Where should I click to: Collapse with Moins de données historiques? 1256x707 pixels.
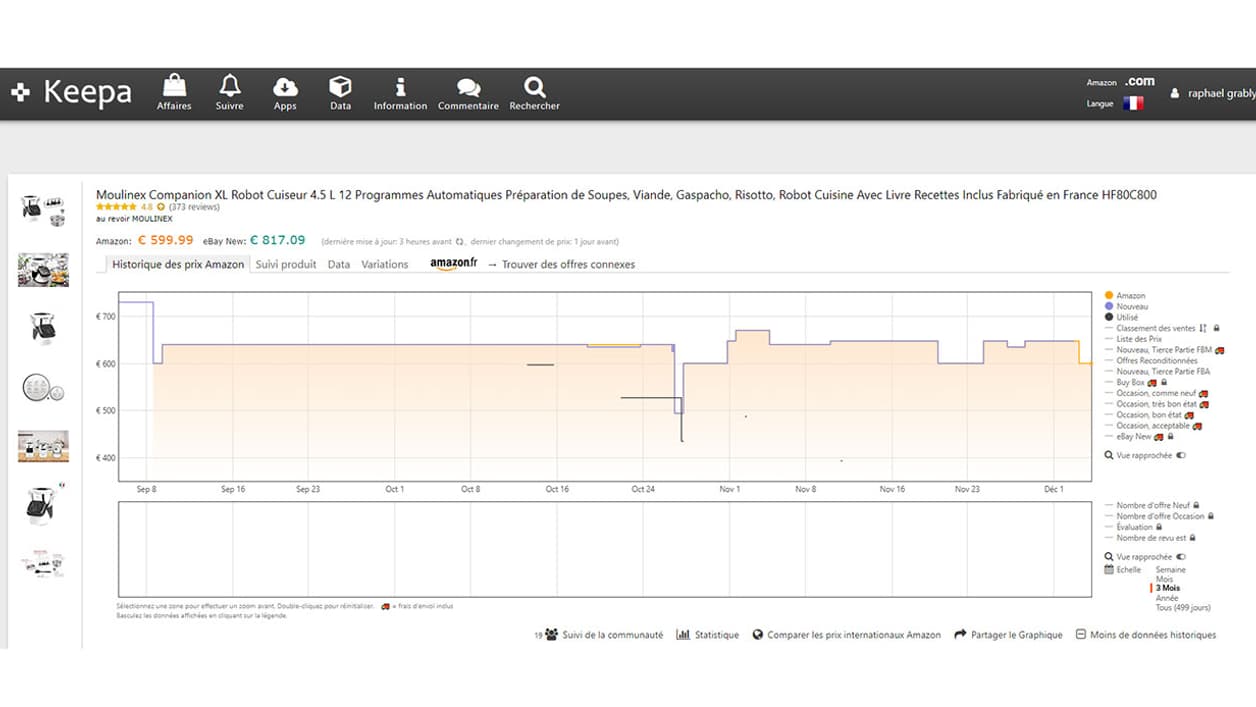pyautogui.click(x=1146, y=635)
